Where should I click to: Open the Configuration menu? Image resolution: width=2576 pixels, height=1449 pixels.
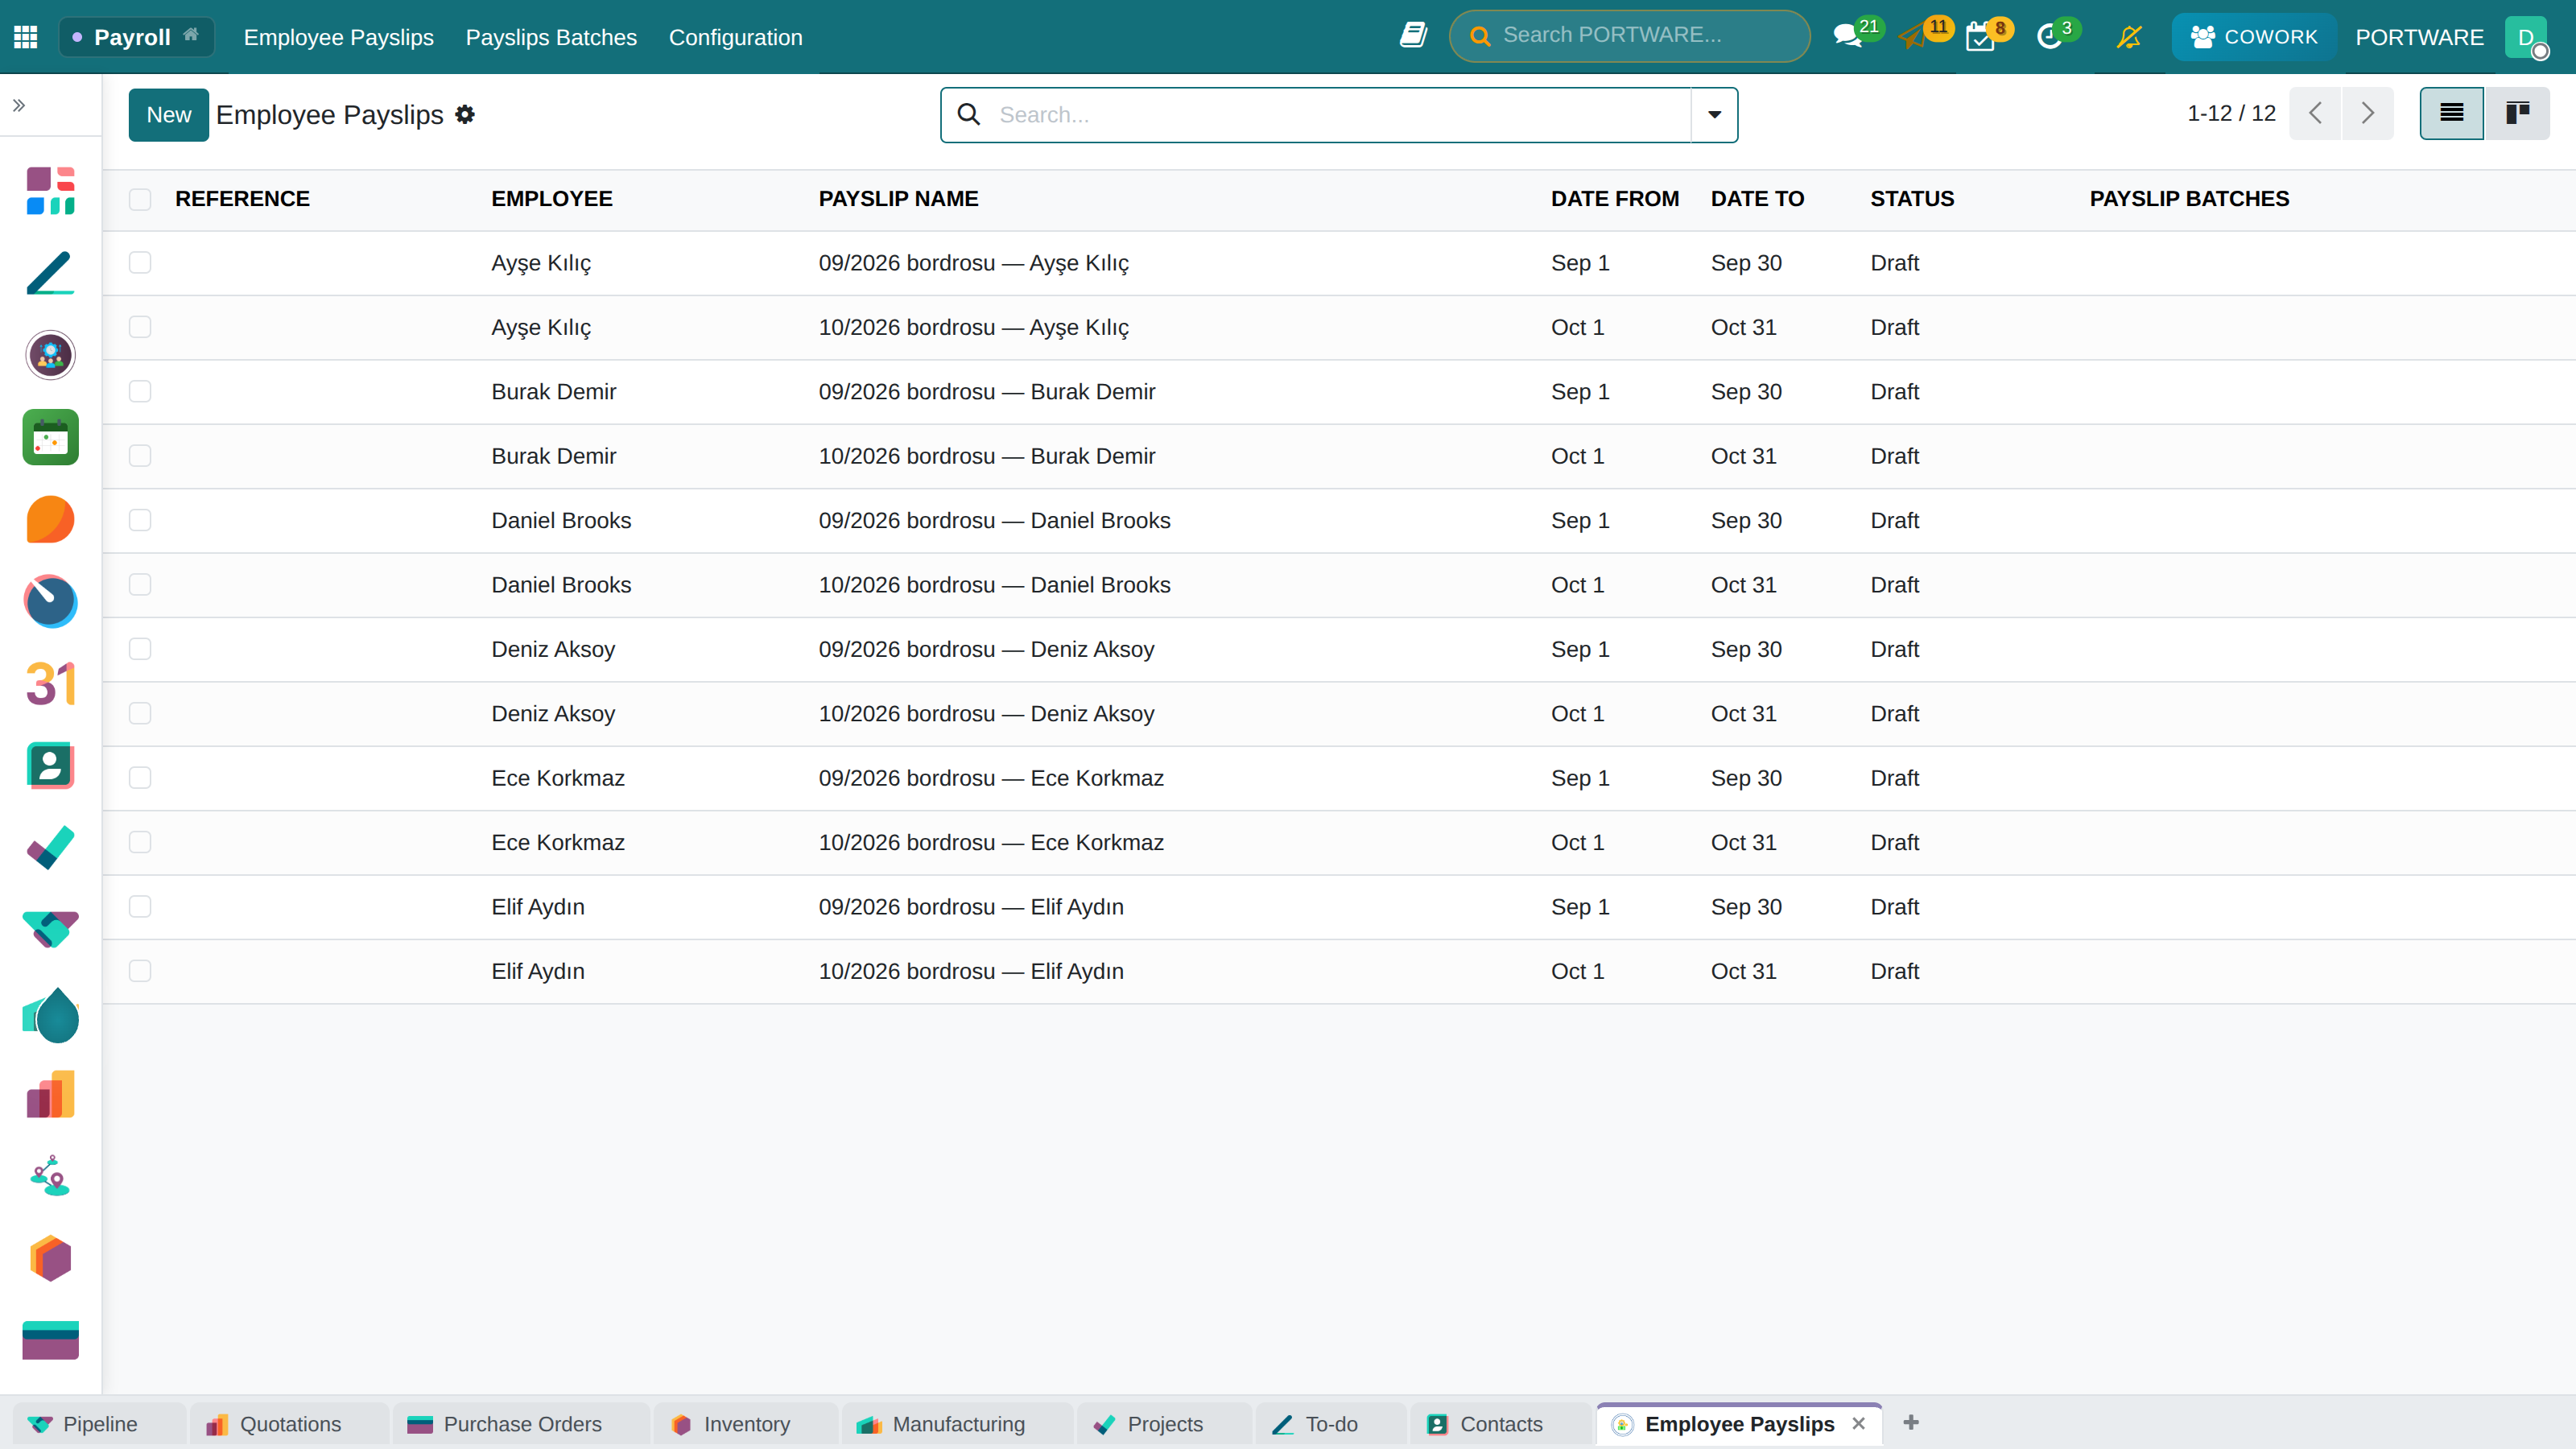click(735, 37)
